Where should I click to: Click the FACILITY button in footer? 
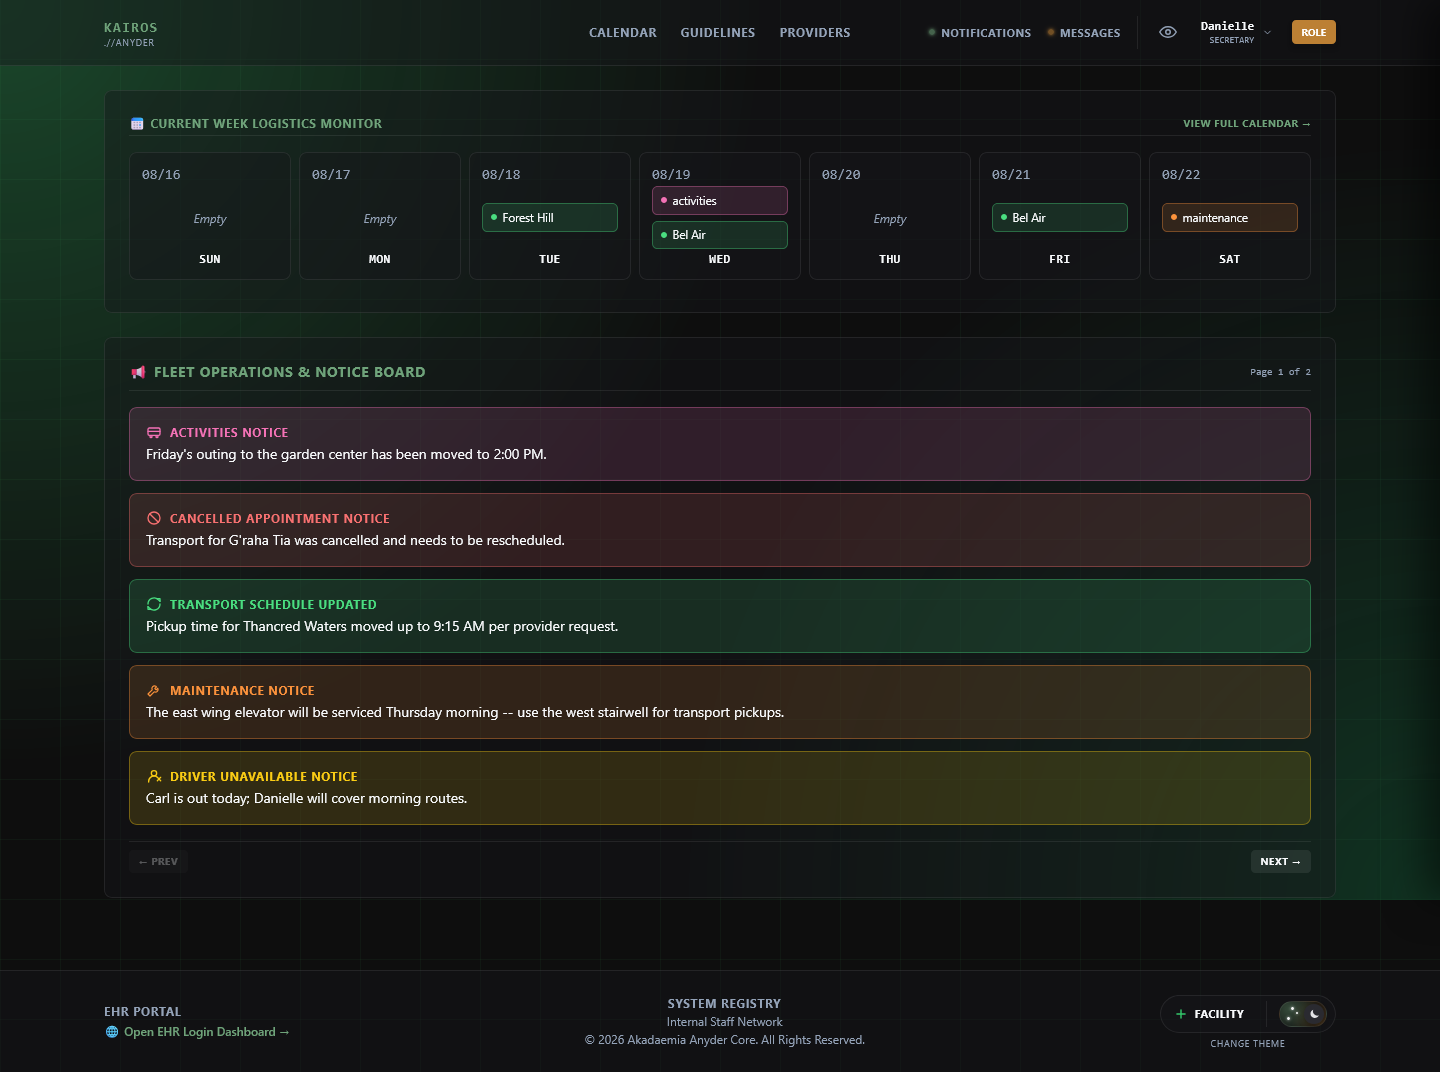tap(1210, 1014)
